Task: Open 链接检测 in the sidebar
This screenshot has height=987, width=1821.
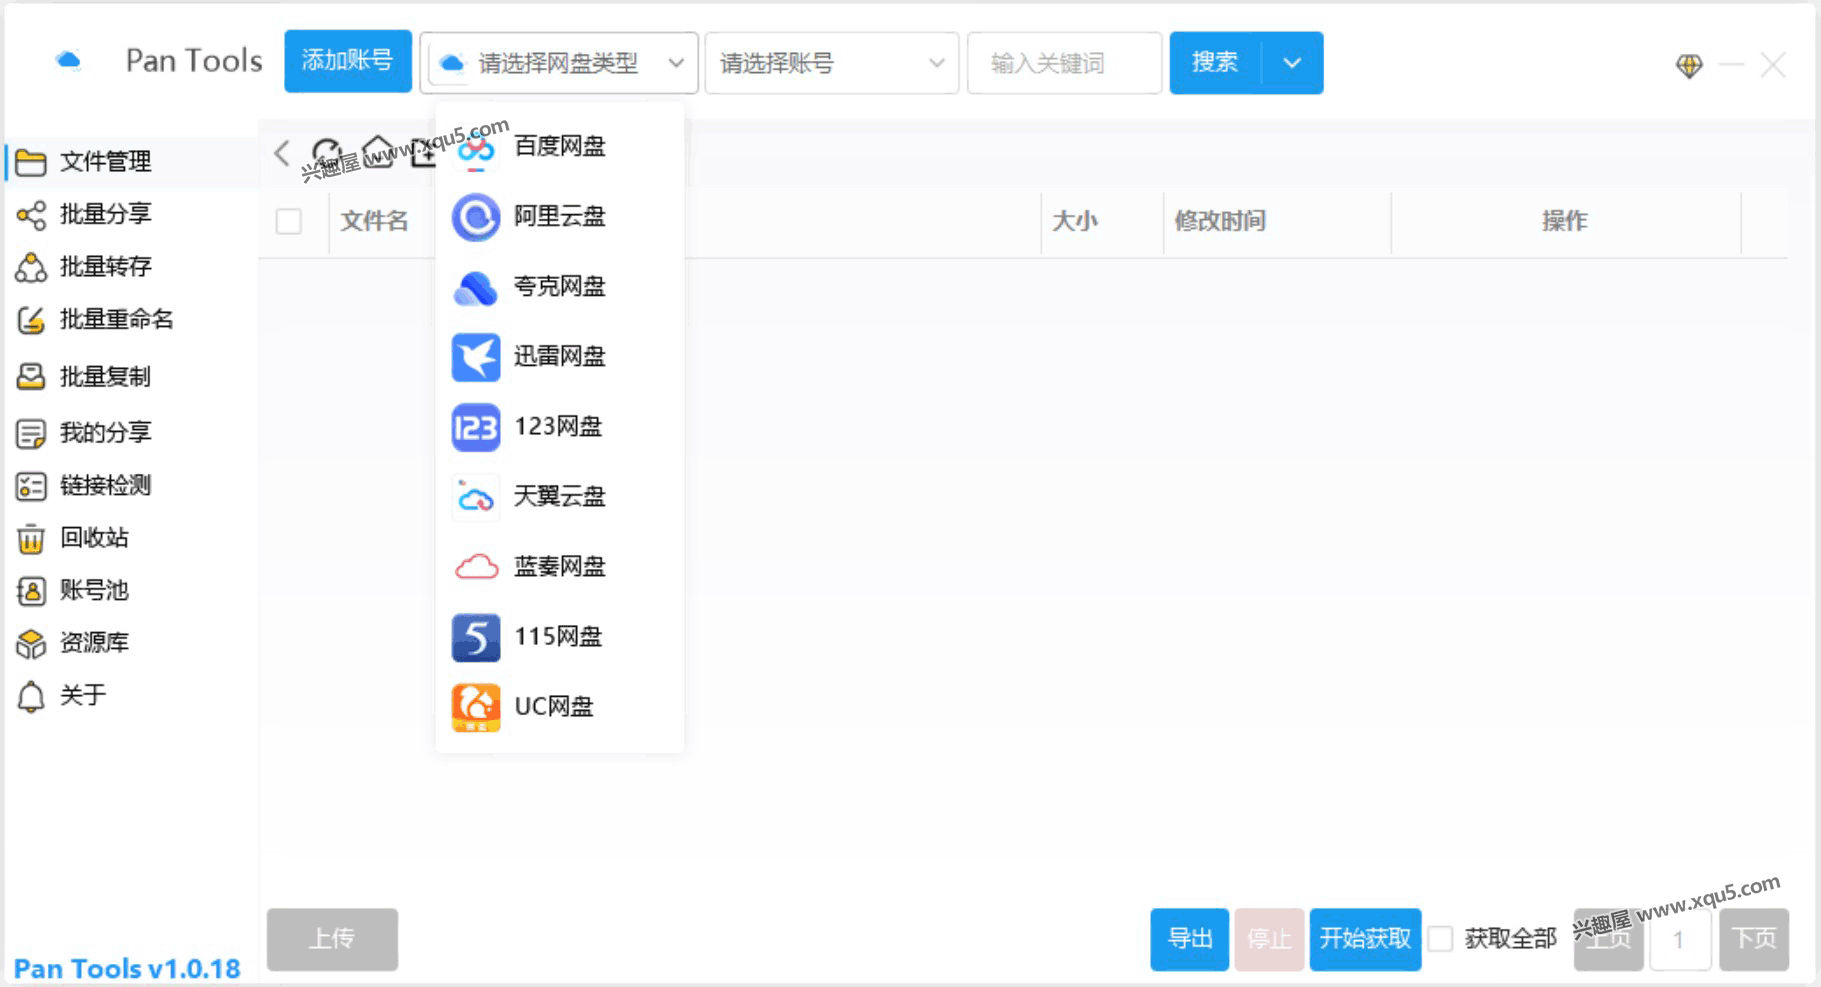Action: [x=132, y=486]
